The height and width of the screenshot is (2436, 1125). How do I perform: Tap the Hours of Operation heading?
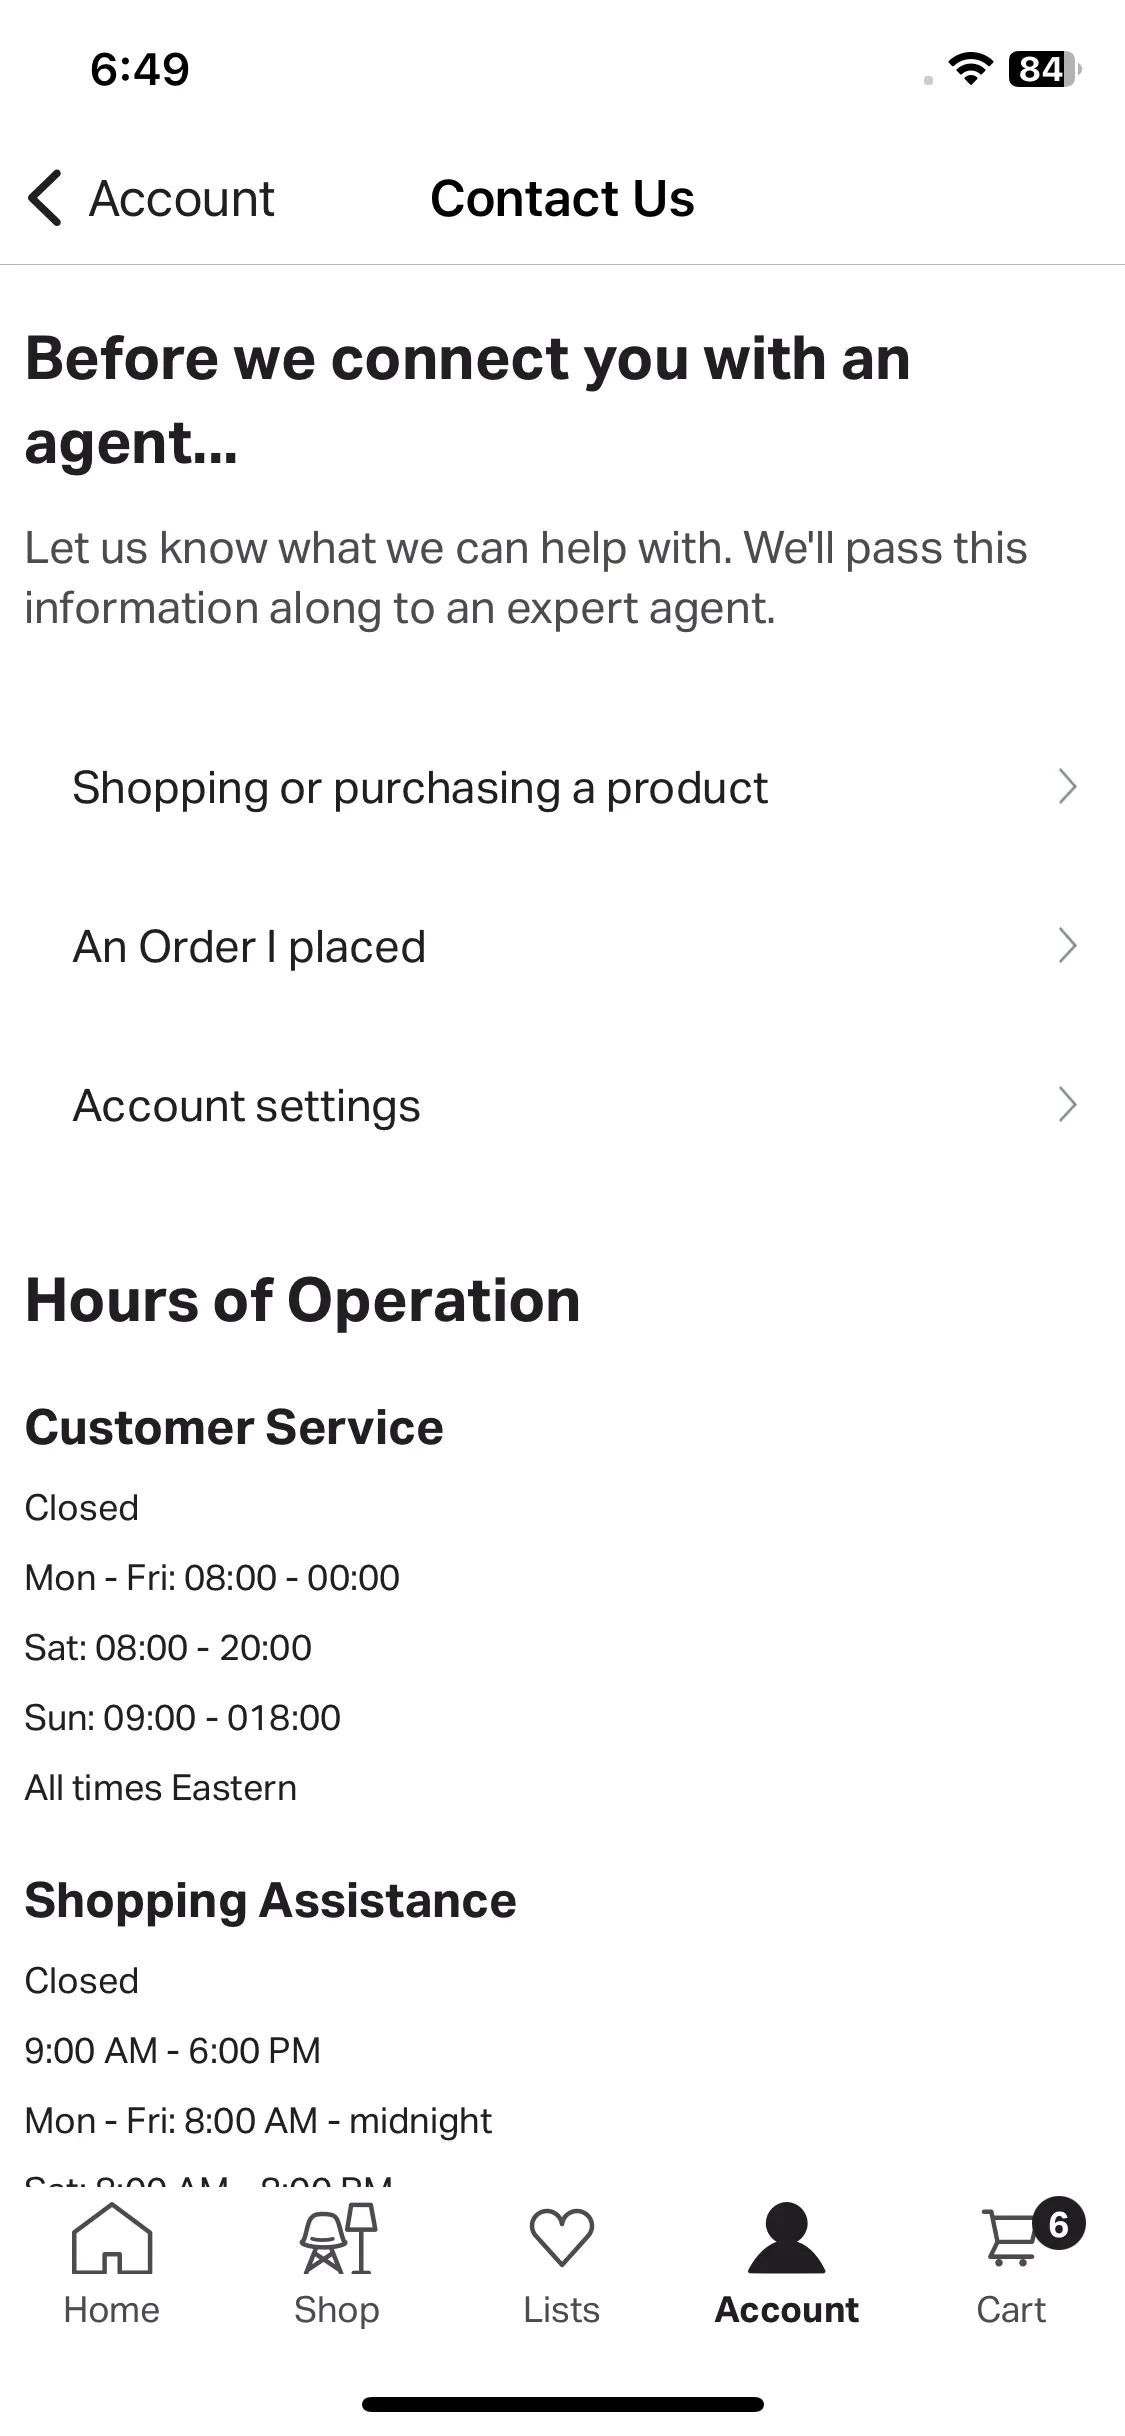[x=303, y=1300]
